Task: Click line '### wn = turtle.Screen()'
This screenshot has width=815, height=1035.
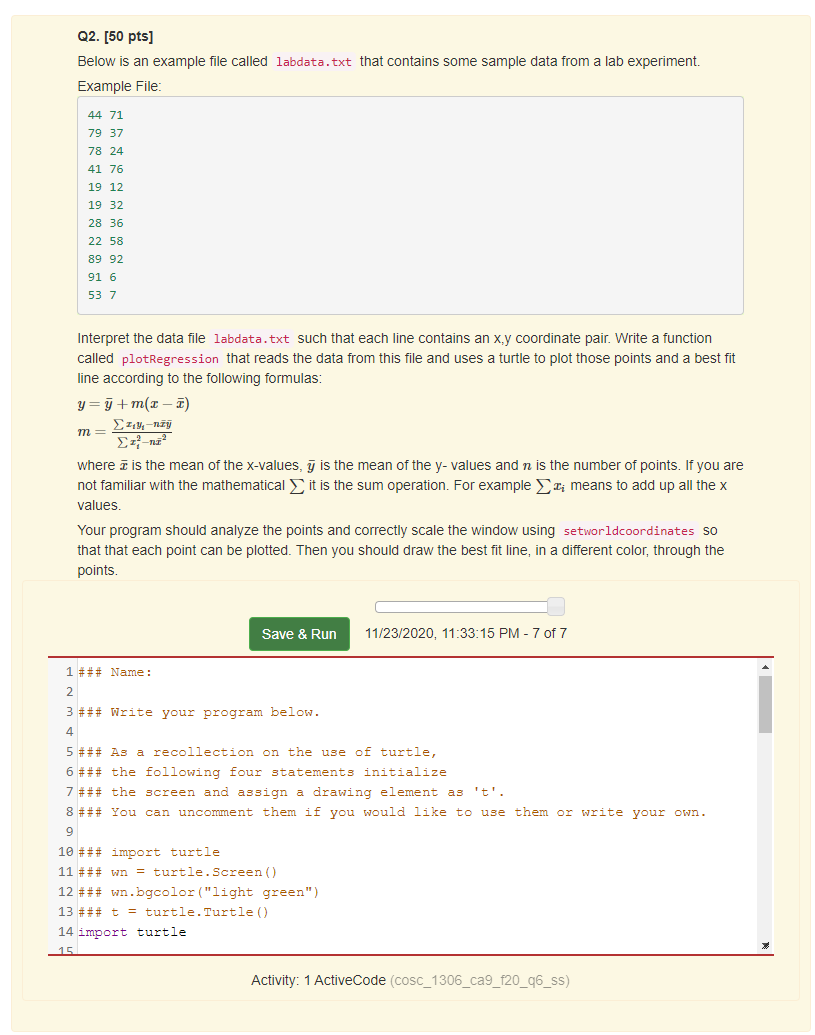Action: click(178, 872)
